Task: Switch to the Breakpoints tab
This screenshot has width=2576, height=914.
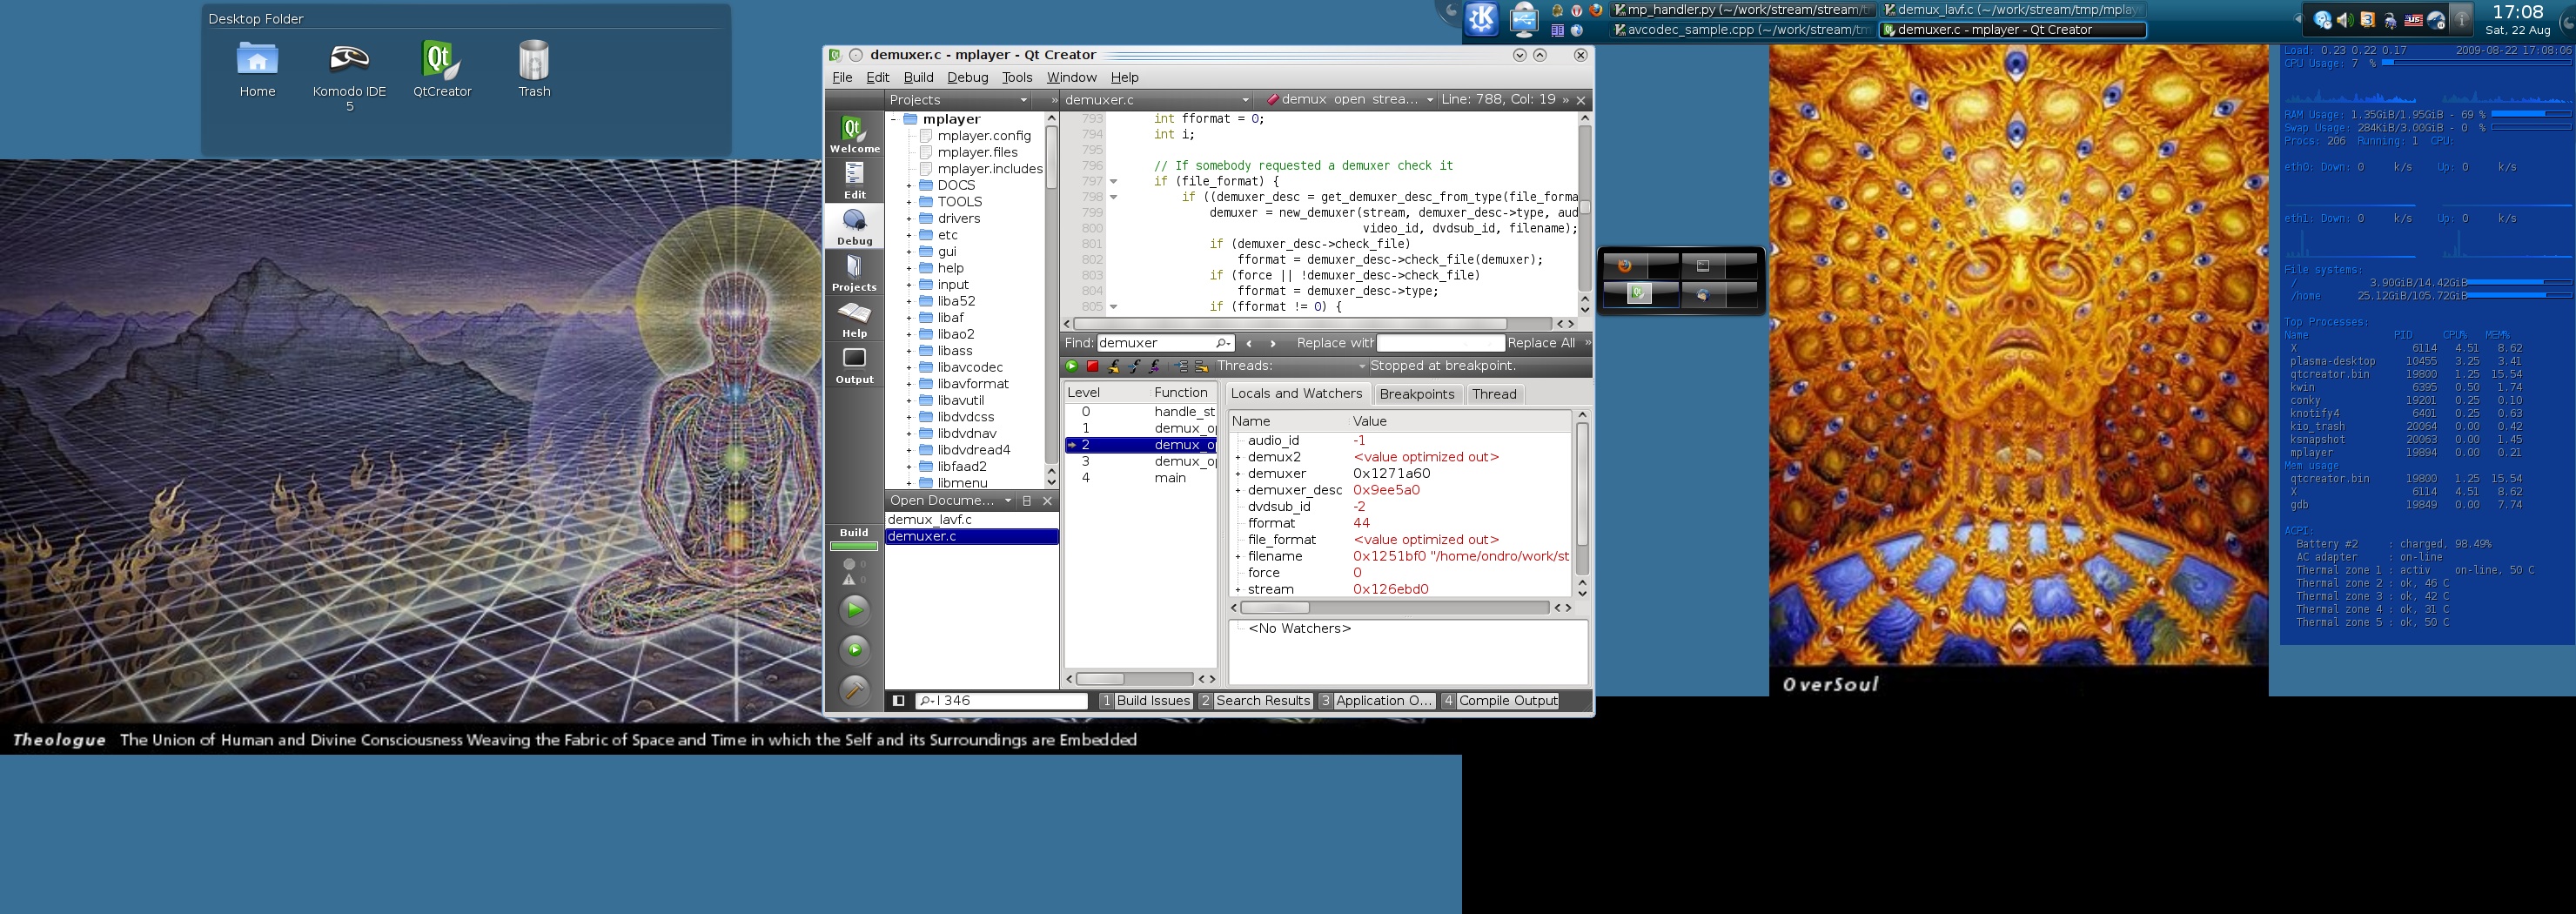Action: [1416, 394]
